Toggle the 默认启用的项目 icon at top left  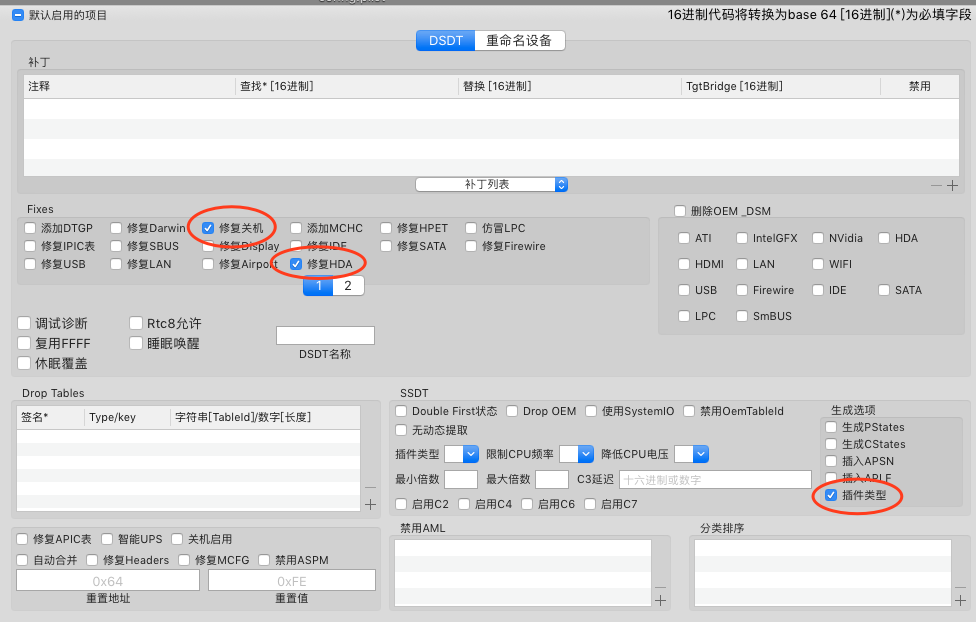point(18,15)
